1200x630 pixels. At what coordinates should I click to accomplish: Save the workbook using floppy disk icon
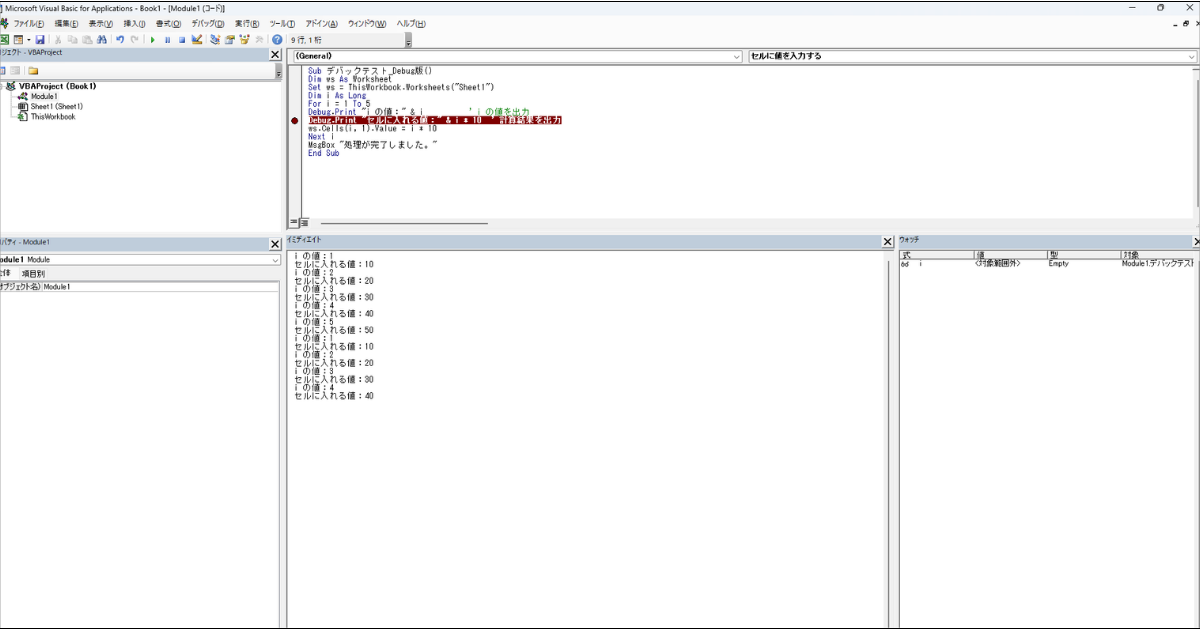pyautogui.click(x=40, y=40)
